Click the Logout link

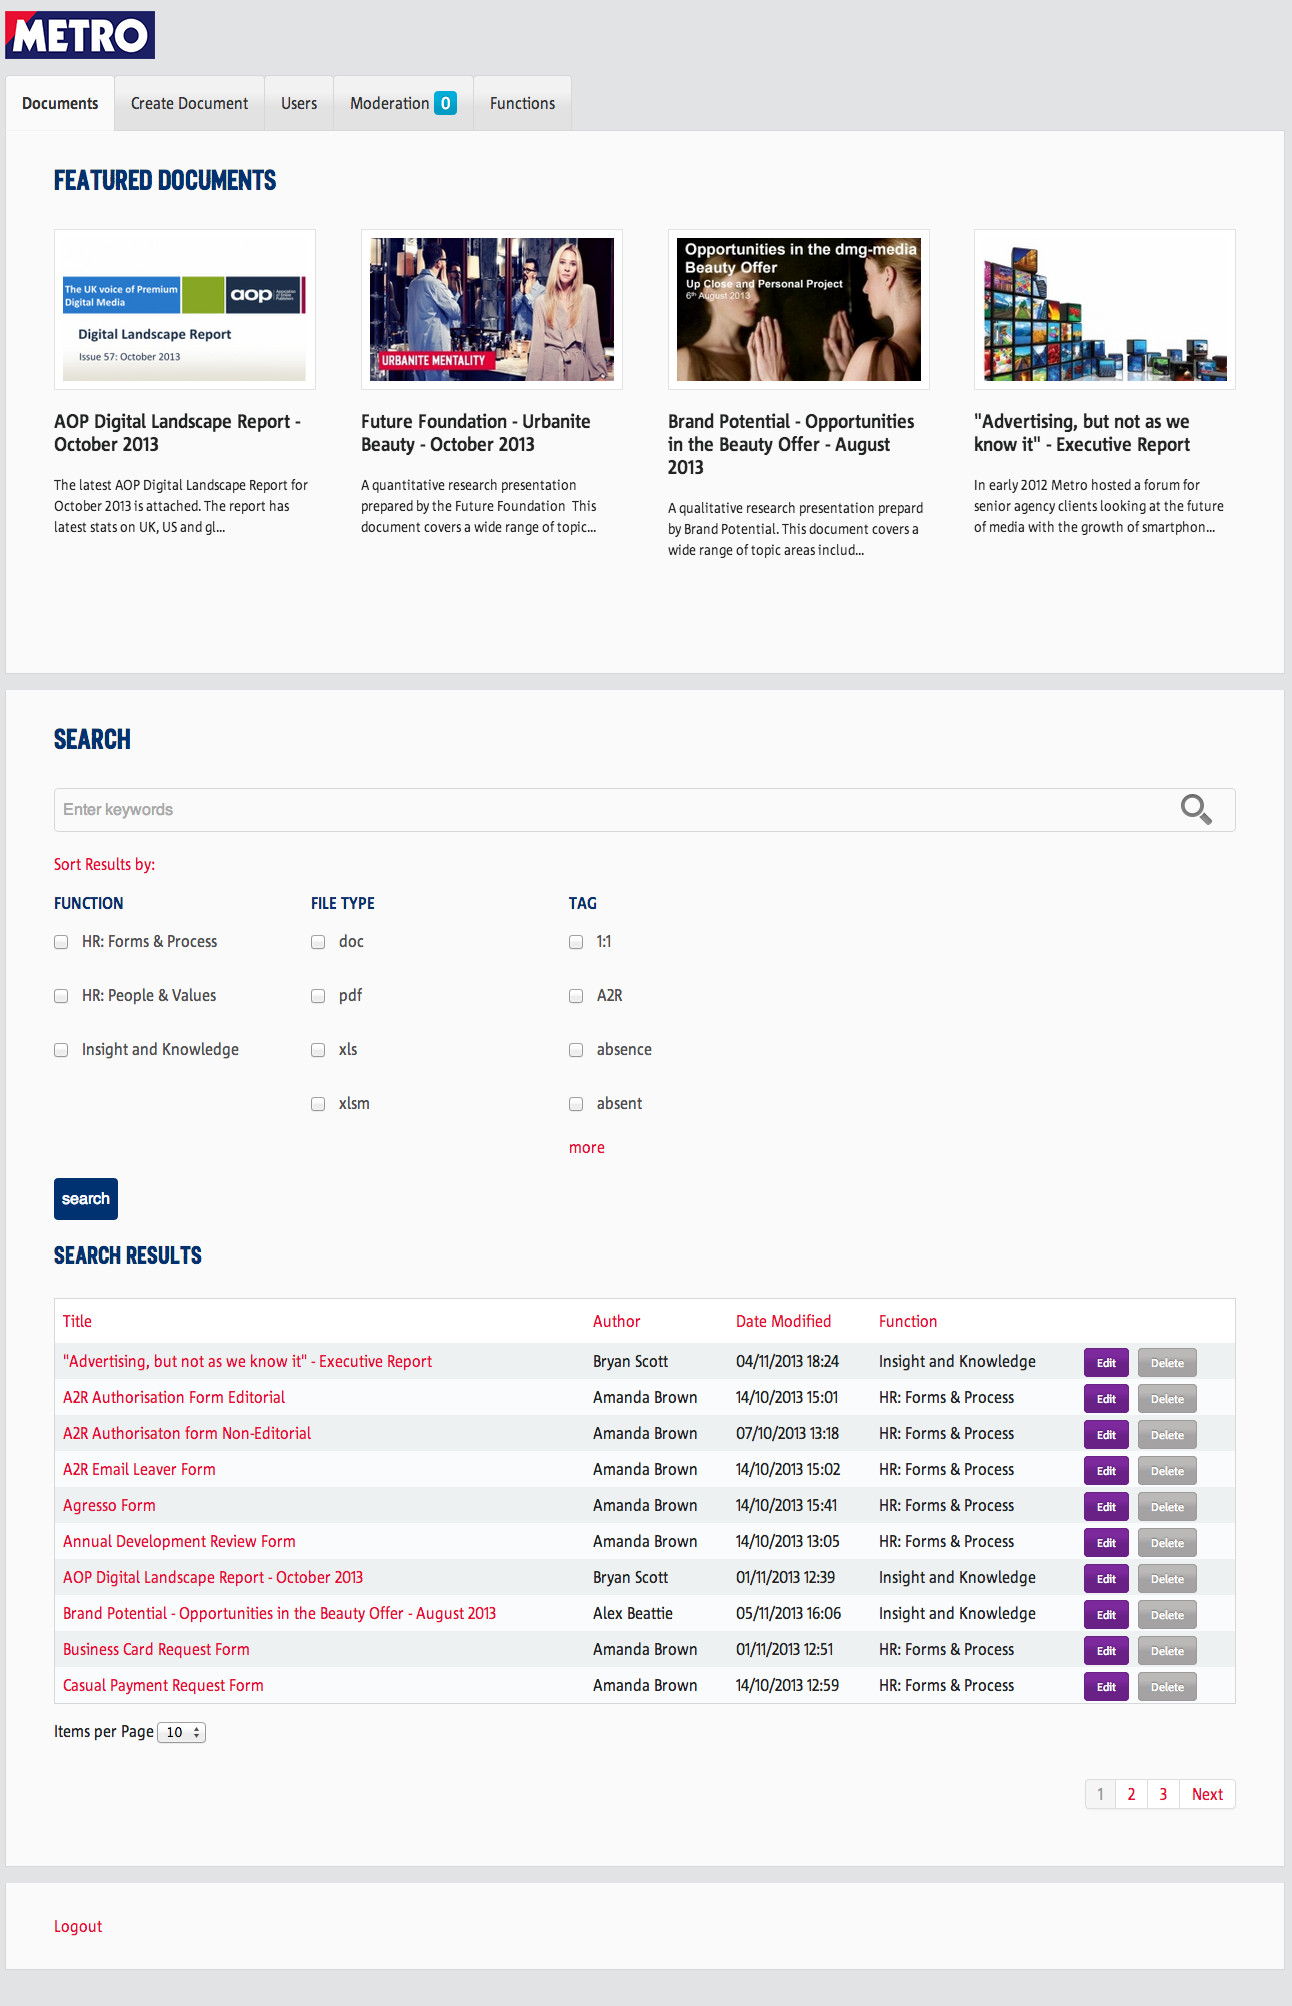pyautogui.click(x=78, y=1926)
